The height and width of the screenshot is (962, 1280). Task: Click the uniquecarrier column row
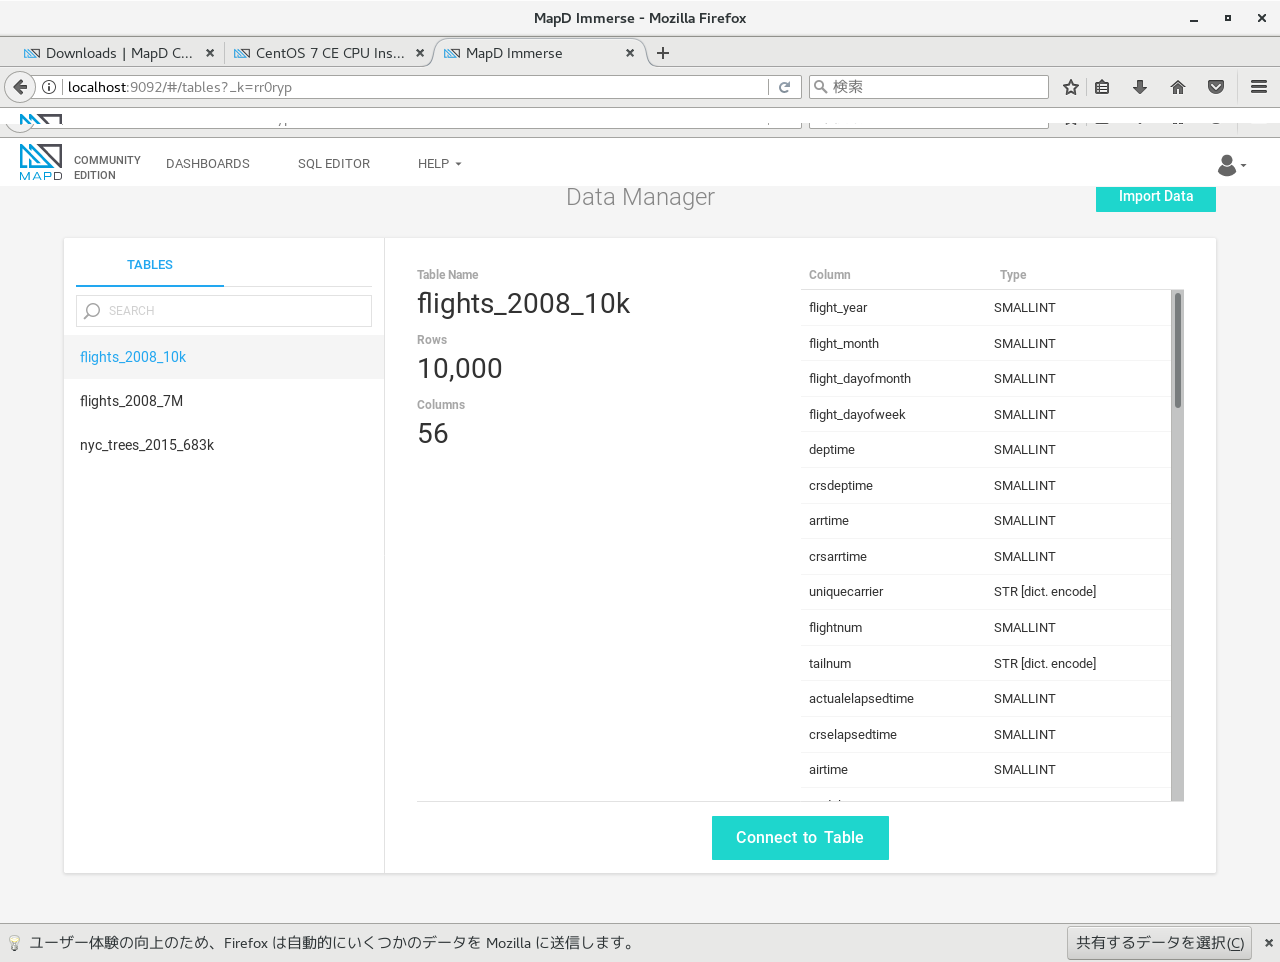pyautogui.click(x=986, y=592)
